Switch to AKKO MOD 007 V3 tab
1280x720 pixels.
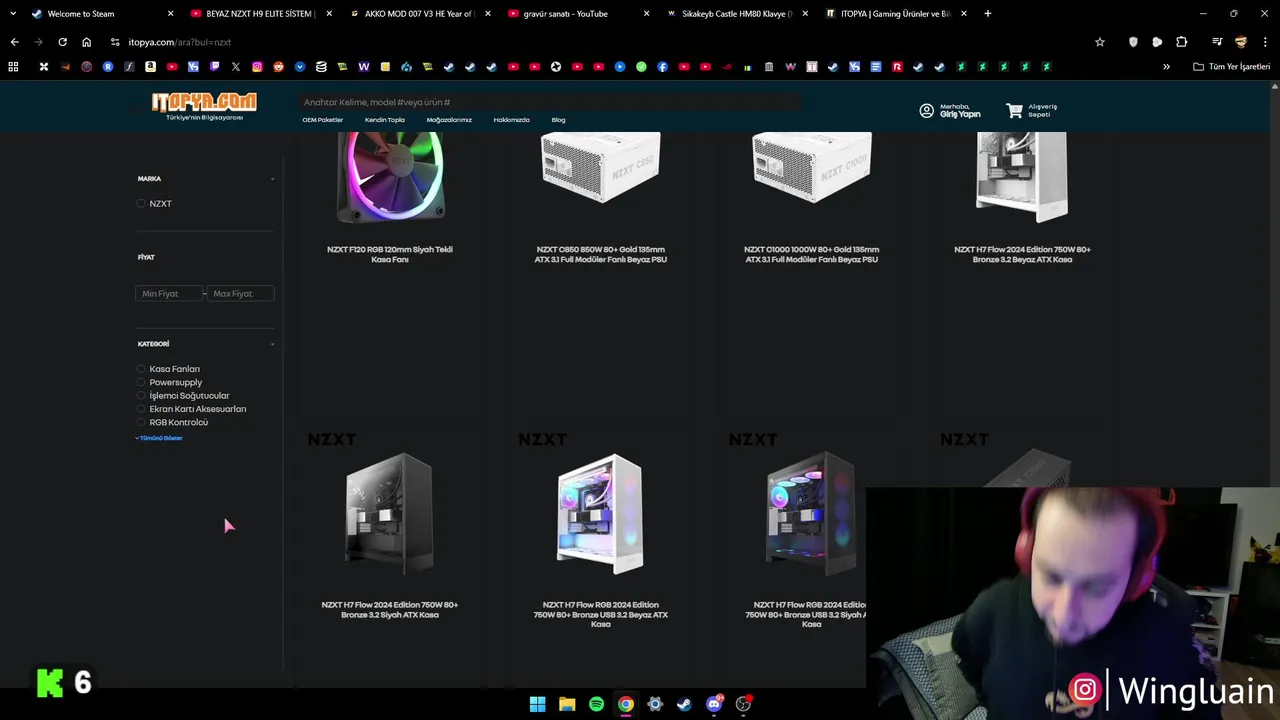419,14
